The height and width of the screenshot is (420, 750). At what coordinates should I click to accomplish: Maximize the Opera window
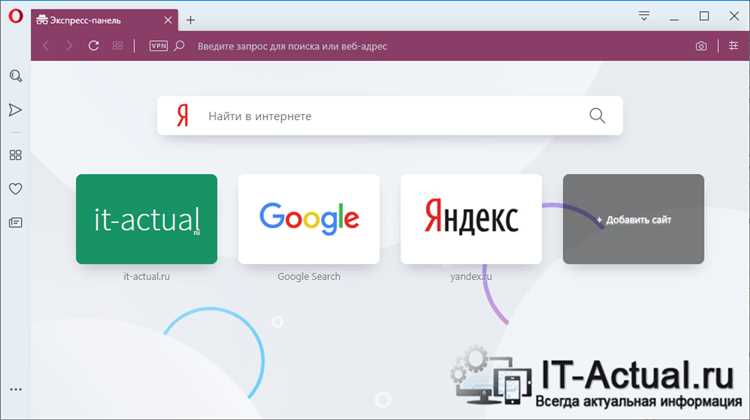[x=704, y=16]
